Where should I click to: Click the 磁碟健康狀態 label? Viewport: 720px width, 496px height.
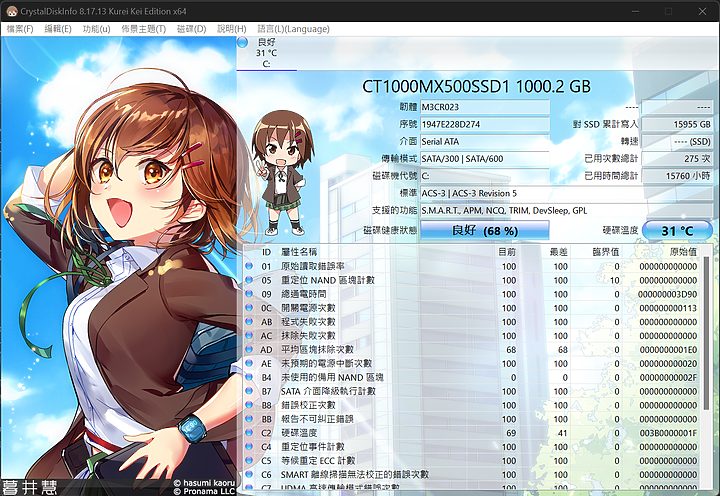tap(390, 230)
